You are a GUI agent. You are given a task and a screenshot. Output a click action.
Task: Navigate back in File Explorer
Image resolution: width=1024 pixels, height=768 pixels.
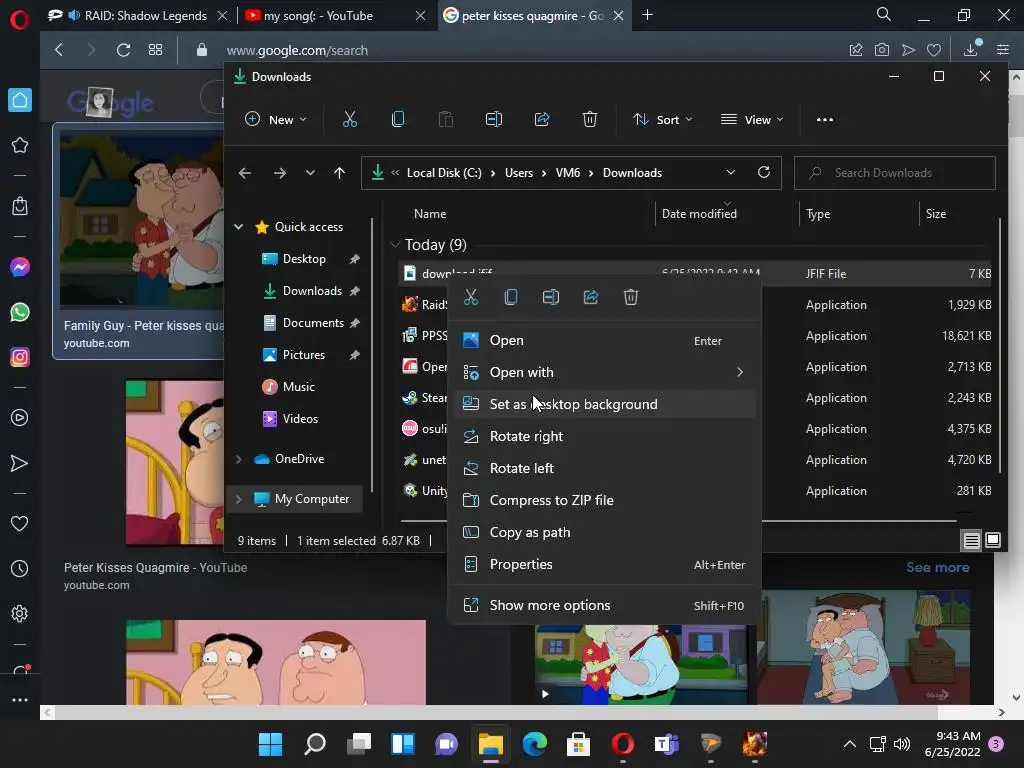[x=245, y=173]
